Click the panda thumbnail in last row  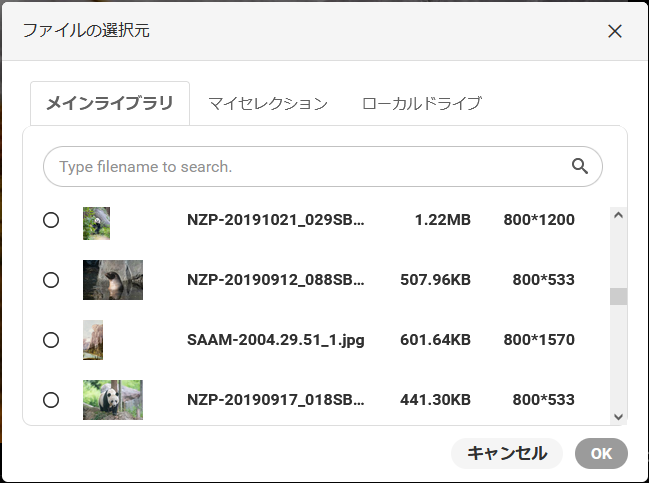point(112,400)
